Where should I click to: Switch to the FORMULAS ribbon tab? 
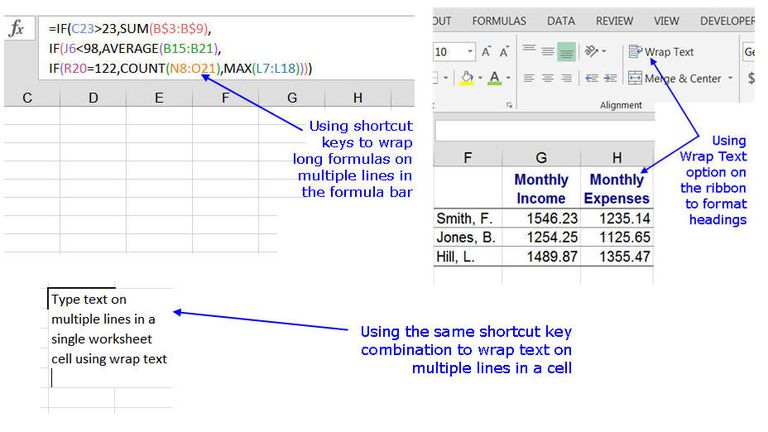(499, 21)
